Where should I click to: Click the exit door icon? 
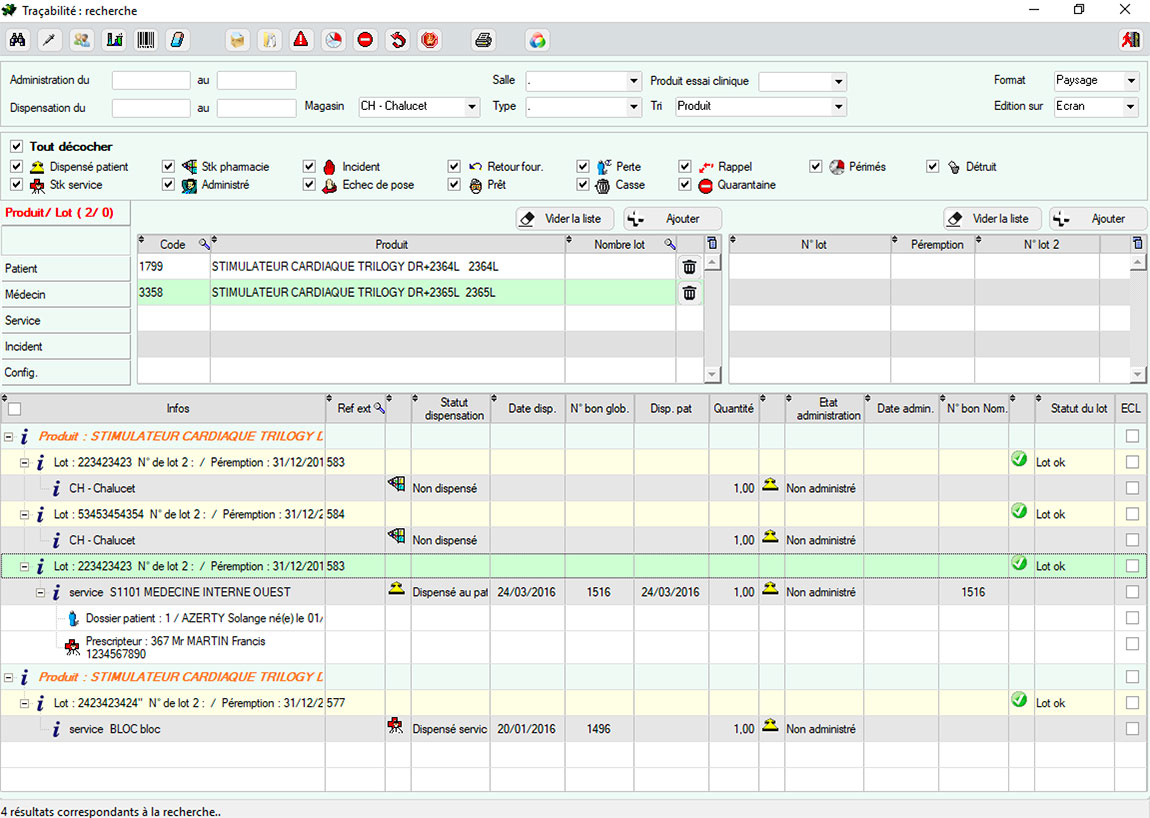tap(1131, 40)
